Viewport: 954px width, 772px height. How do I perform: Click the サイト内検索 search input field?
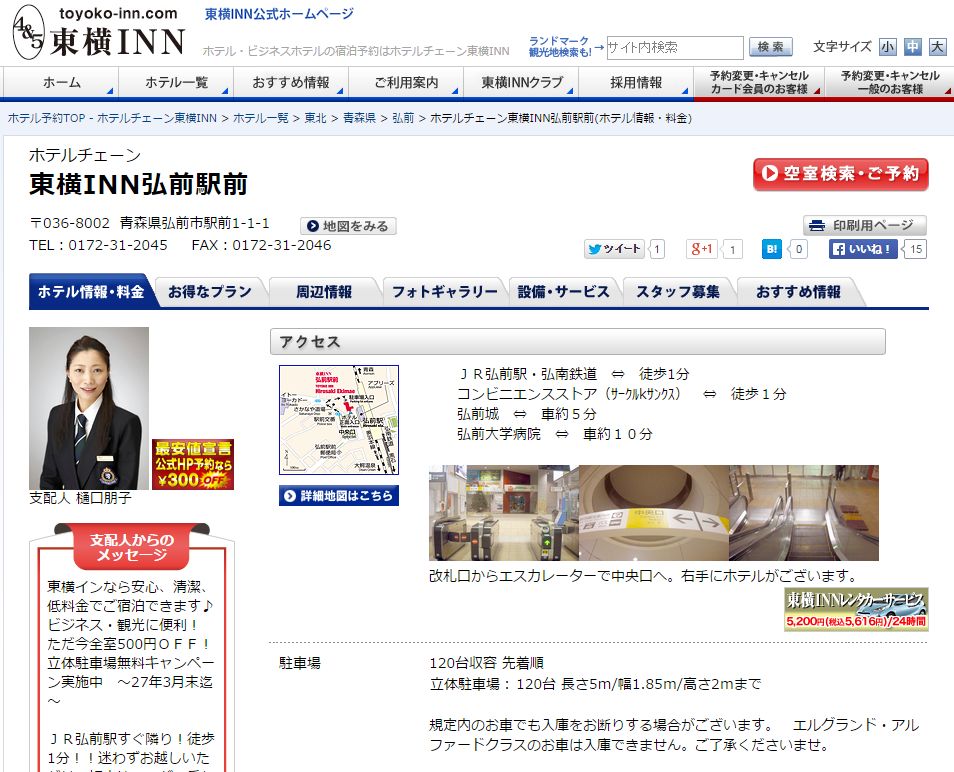(675, 47)
